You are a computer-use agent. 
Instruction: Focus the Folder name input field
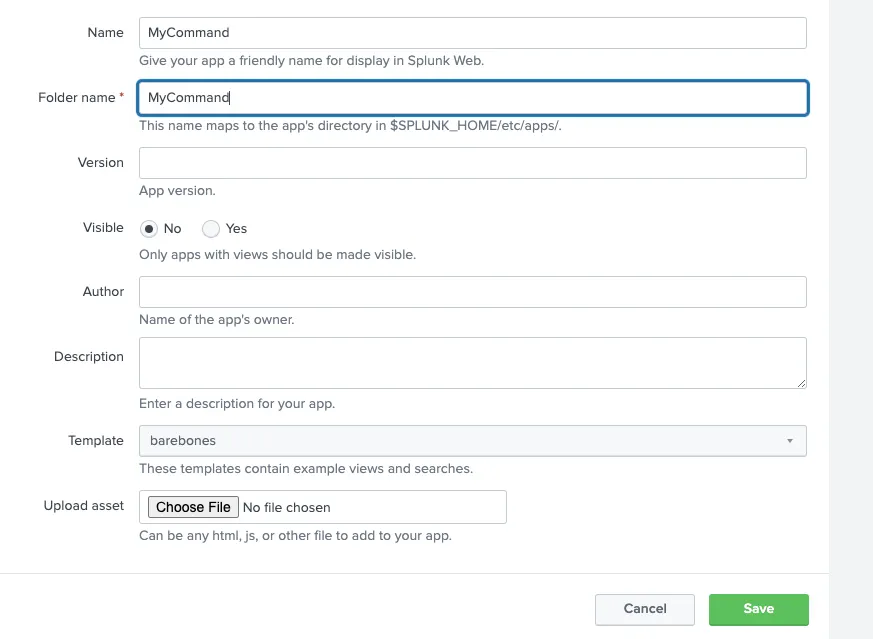pyautogui.click(x=472, y=97)
